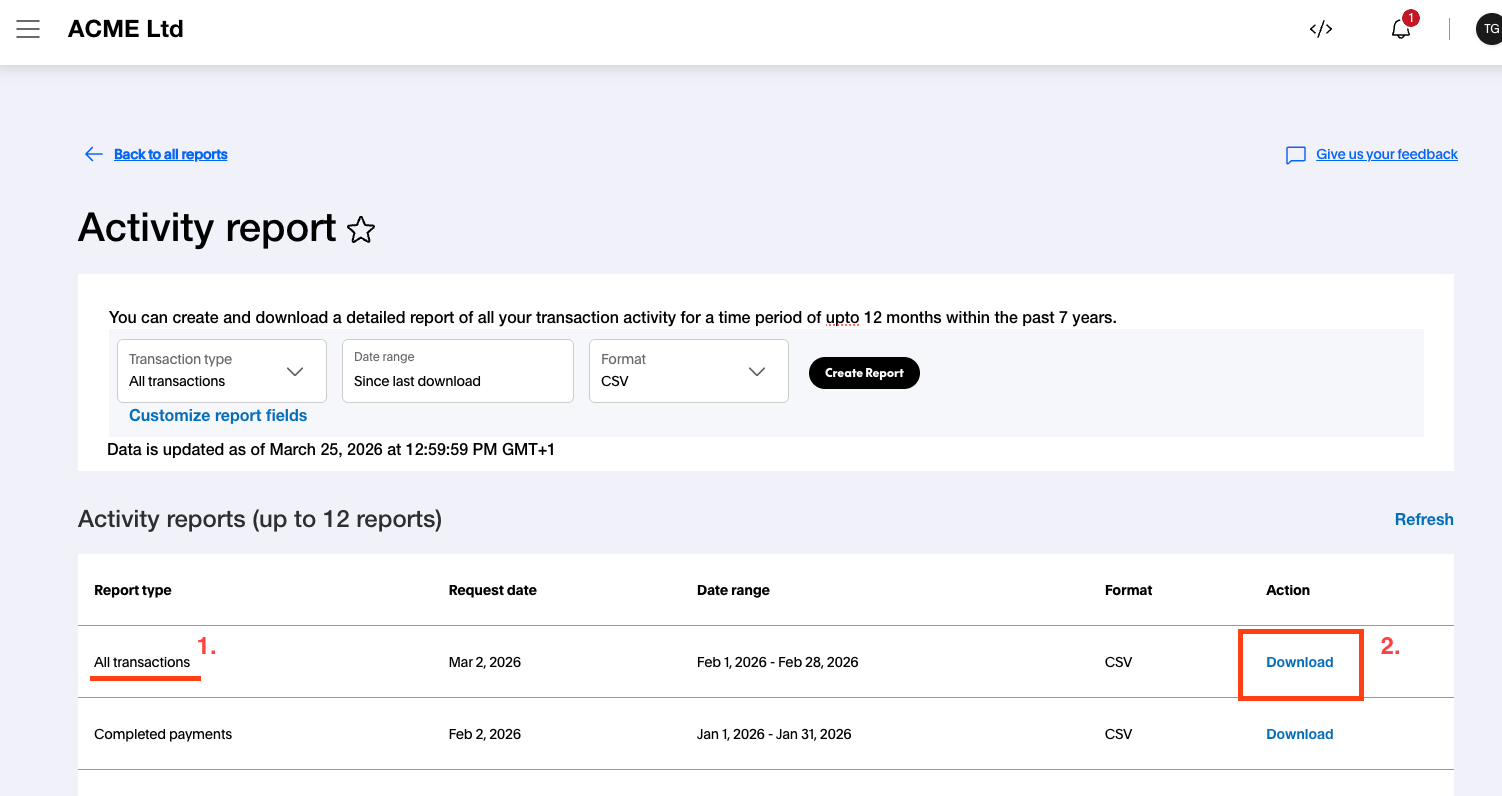This screenshot has height=796, width=1502.
Task: Open the notifications bell
Action: [x=1399, y=31]
